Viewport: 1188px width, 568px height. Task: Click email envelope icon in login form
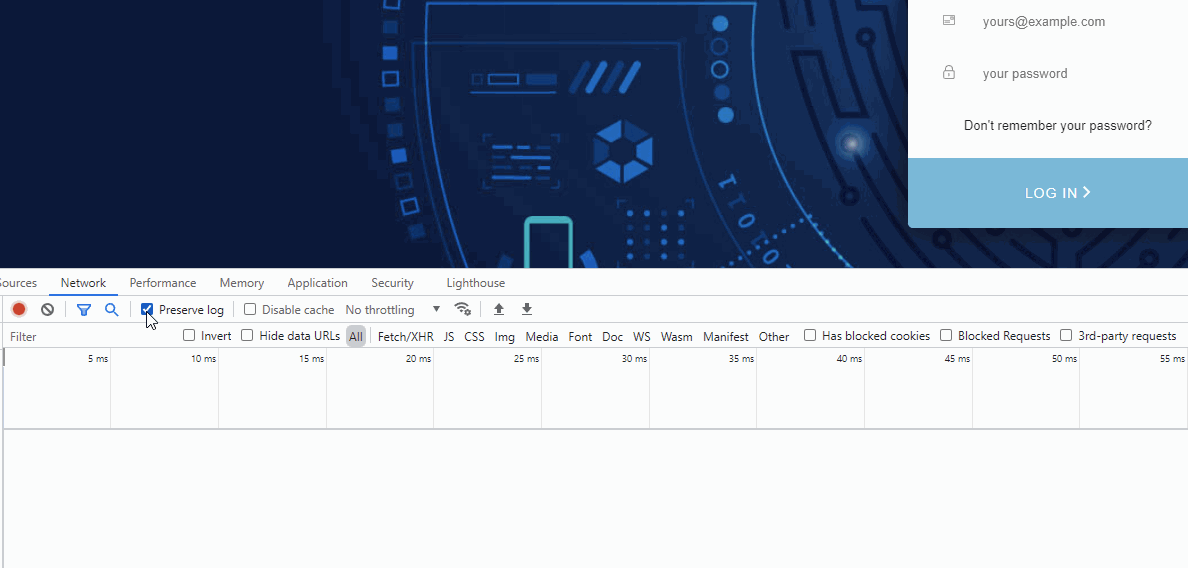pos(949,21)
